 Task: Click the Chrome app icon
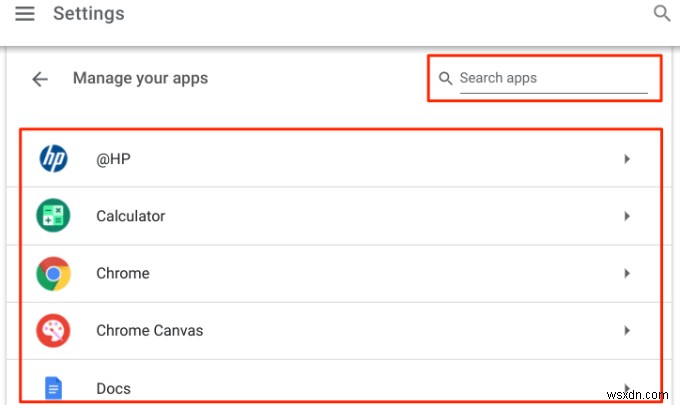pos(53,274)
